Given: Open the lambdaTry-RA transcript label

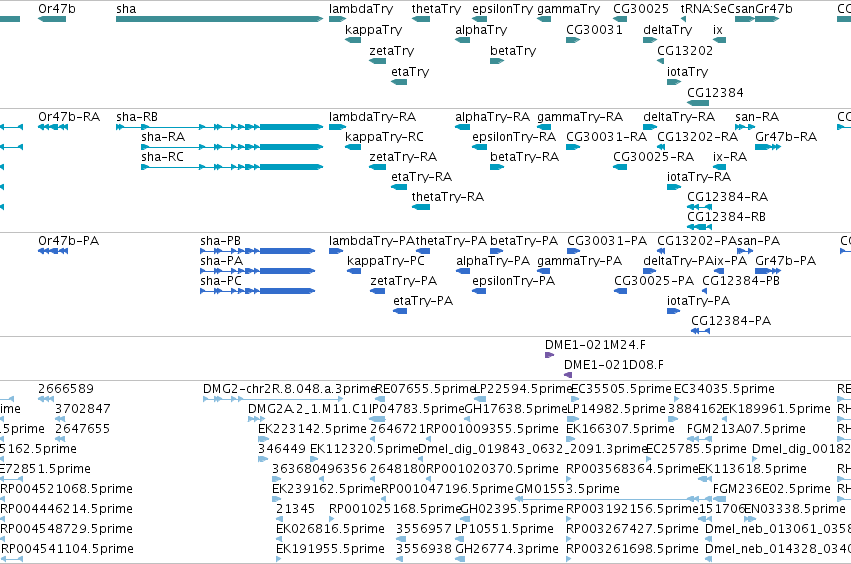Looking at the screenshot, I should pos(372,117).
